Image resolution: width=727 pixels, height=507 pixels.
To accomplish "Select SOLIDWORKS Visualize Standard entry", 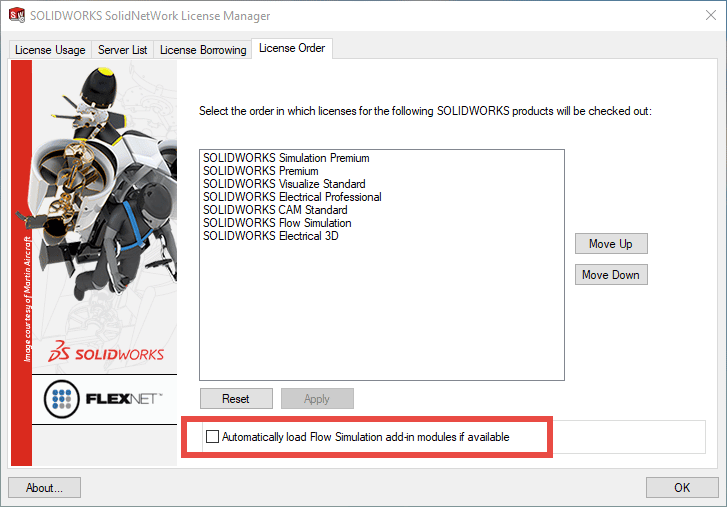I will 284,184.
